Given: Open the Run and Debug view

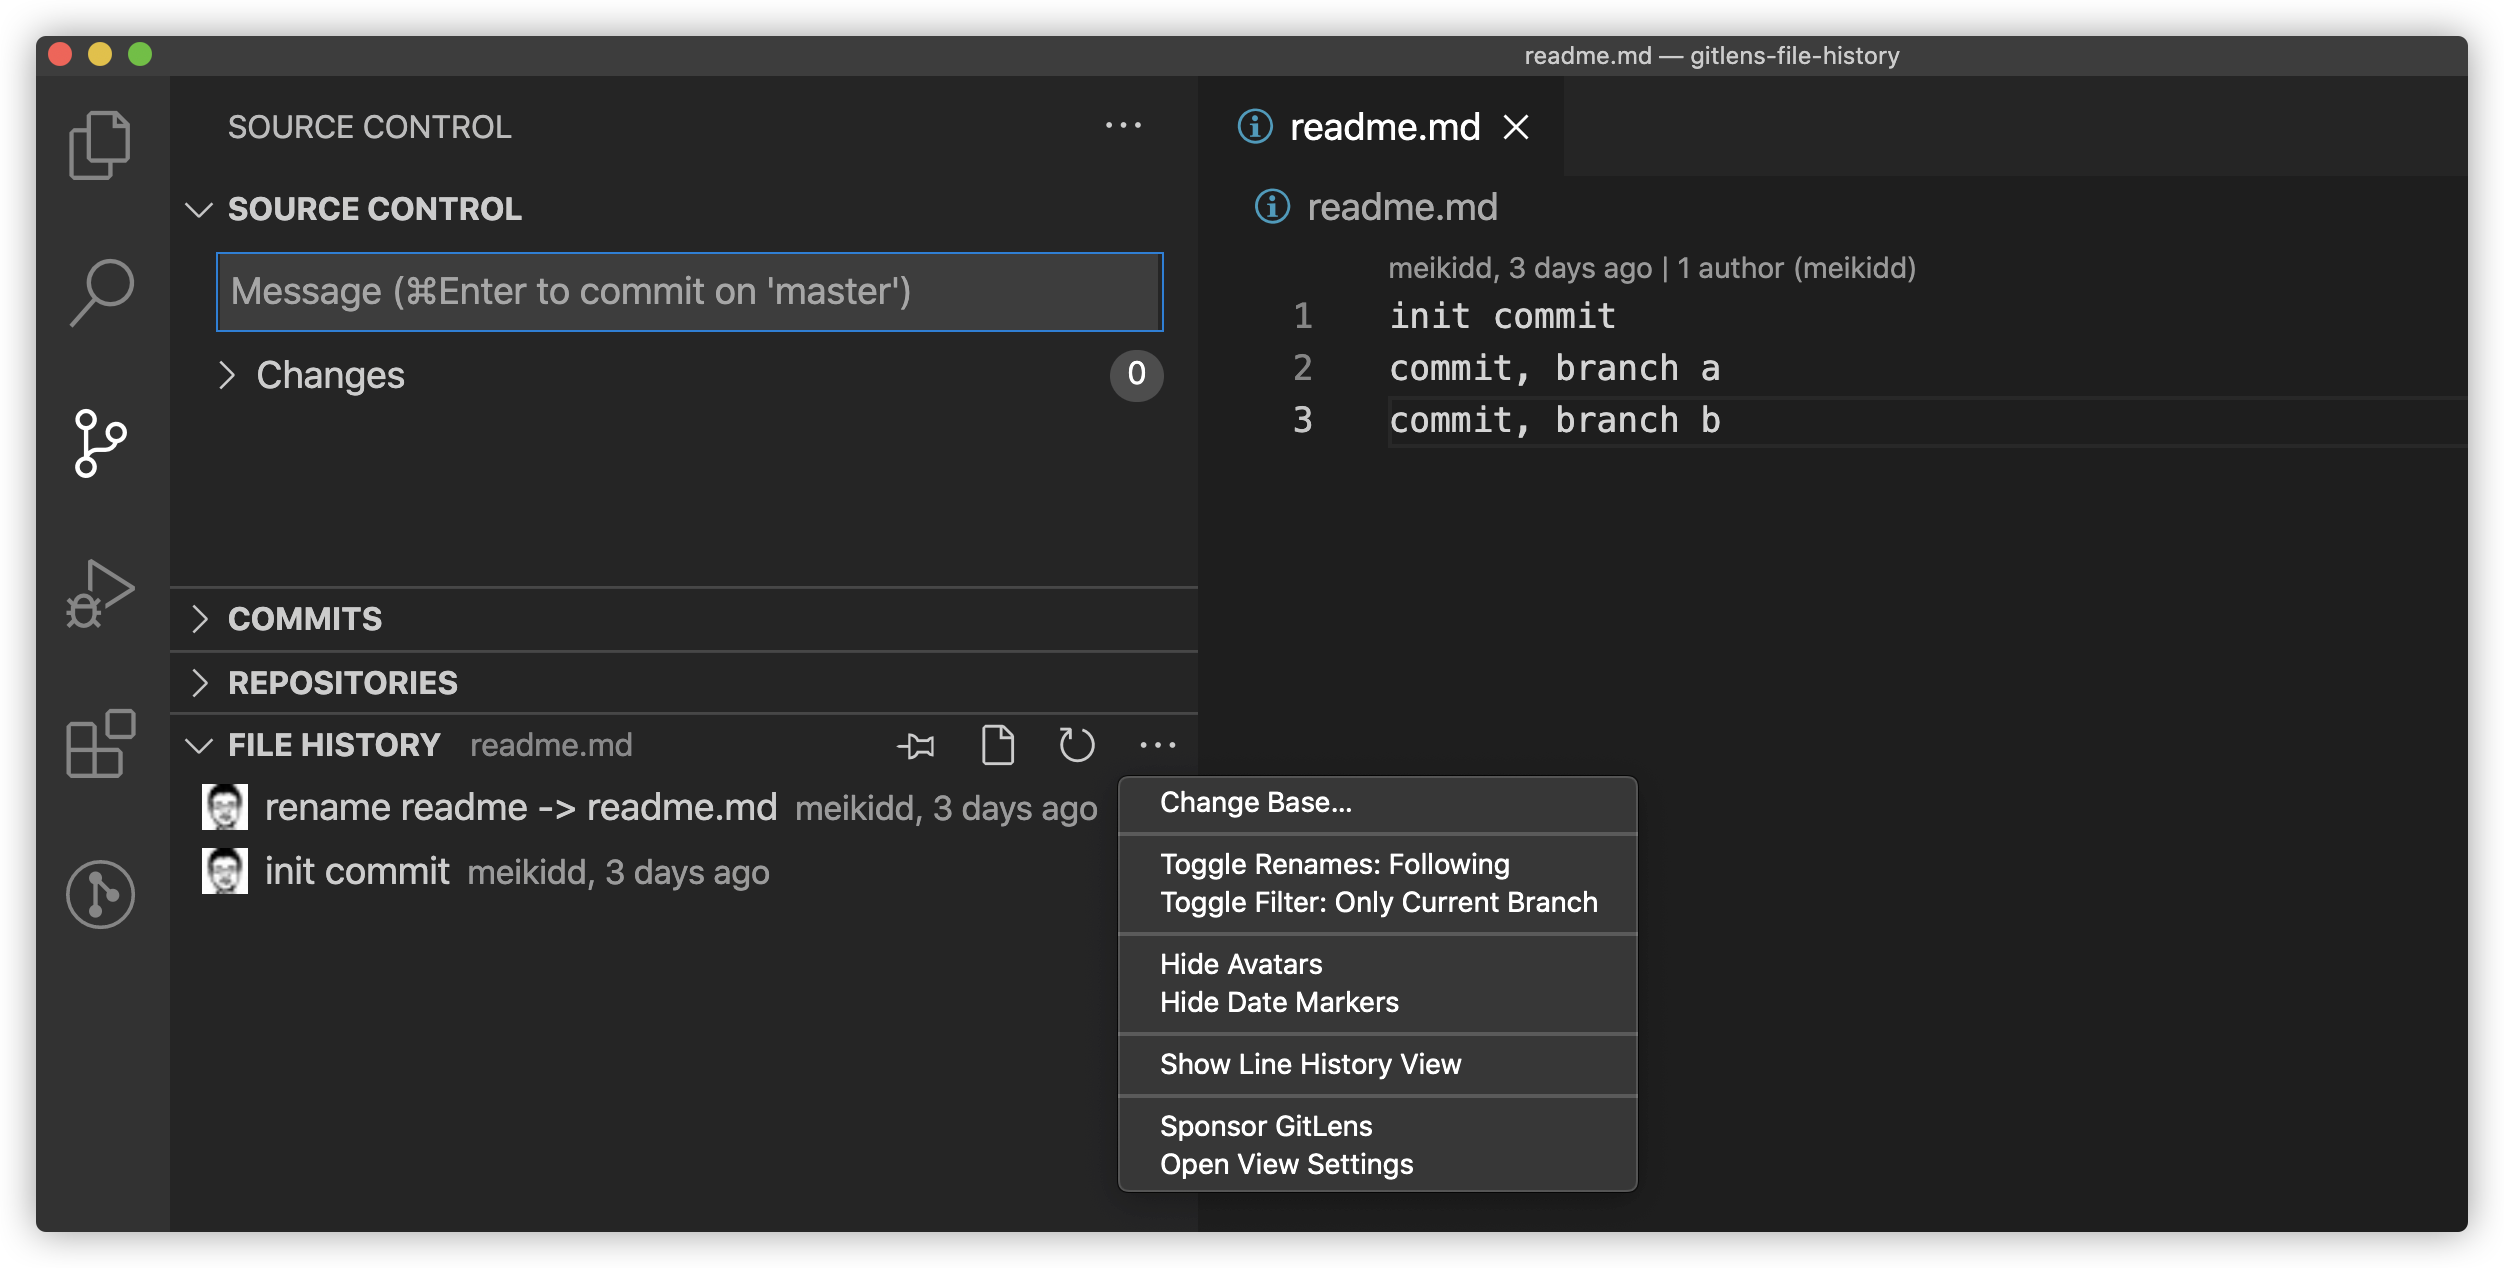Looking at the screenshot, I should click(x=100, y=592).
